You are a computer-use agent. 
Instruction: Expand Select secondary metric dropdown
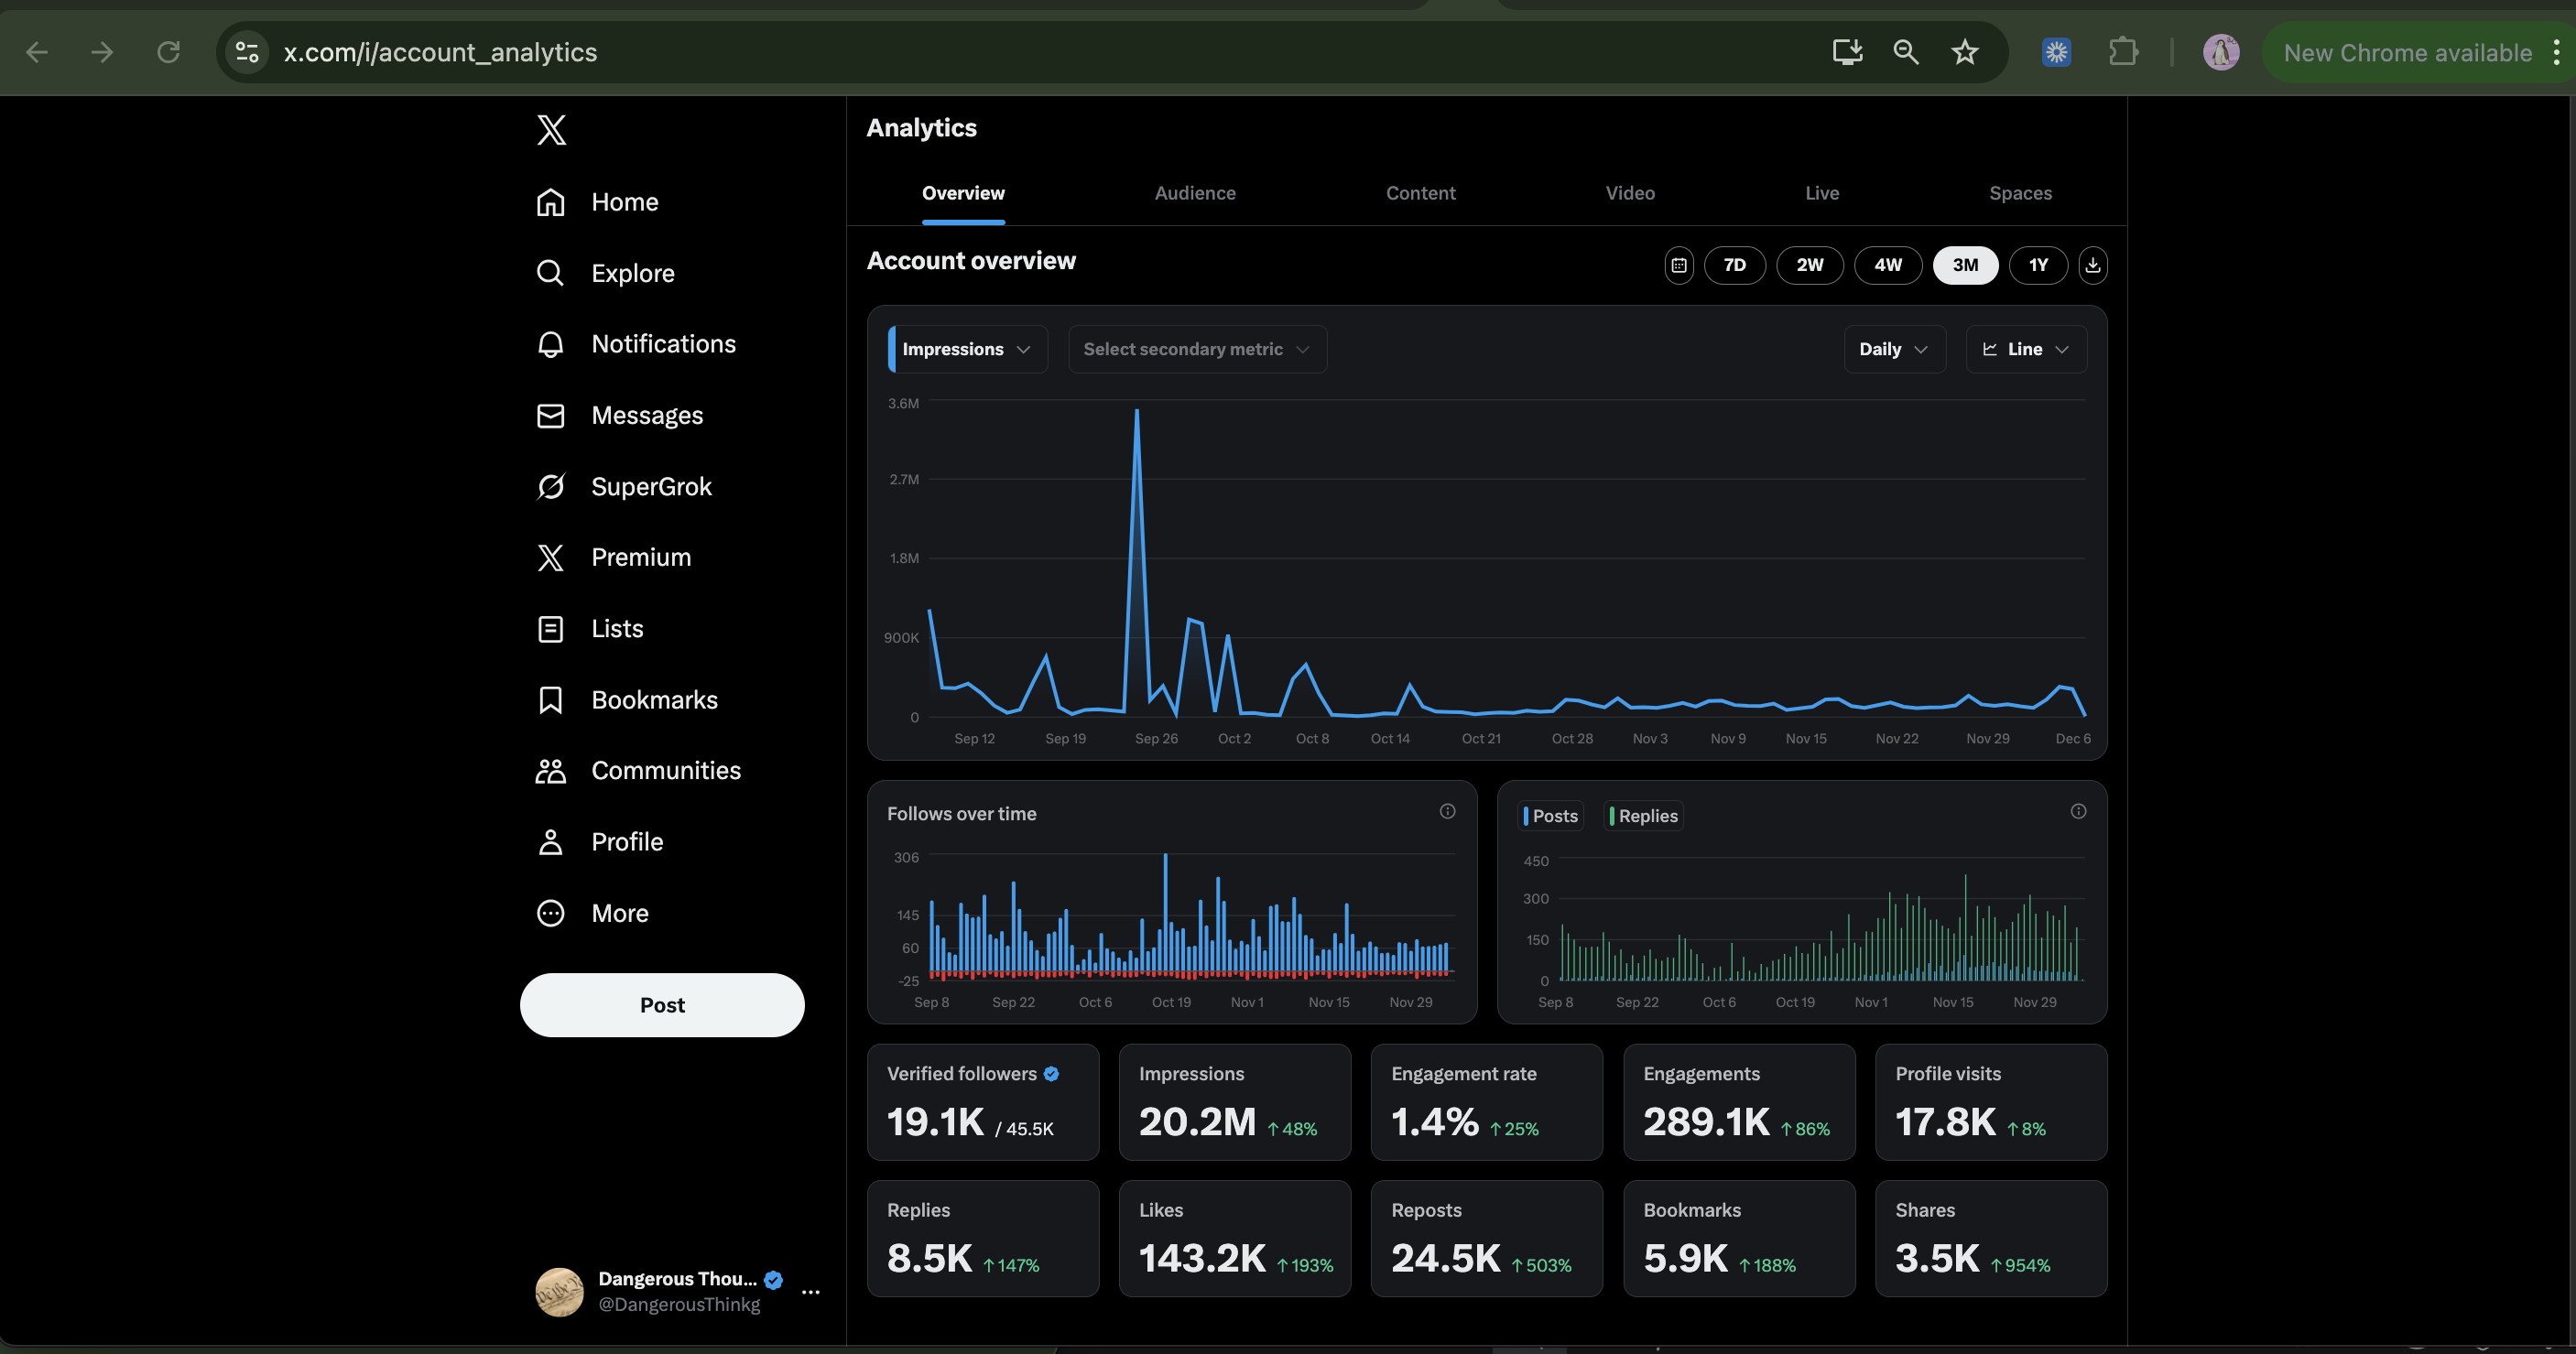[1196, 349]
